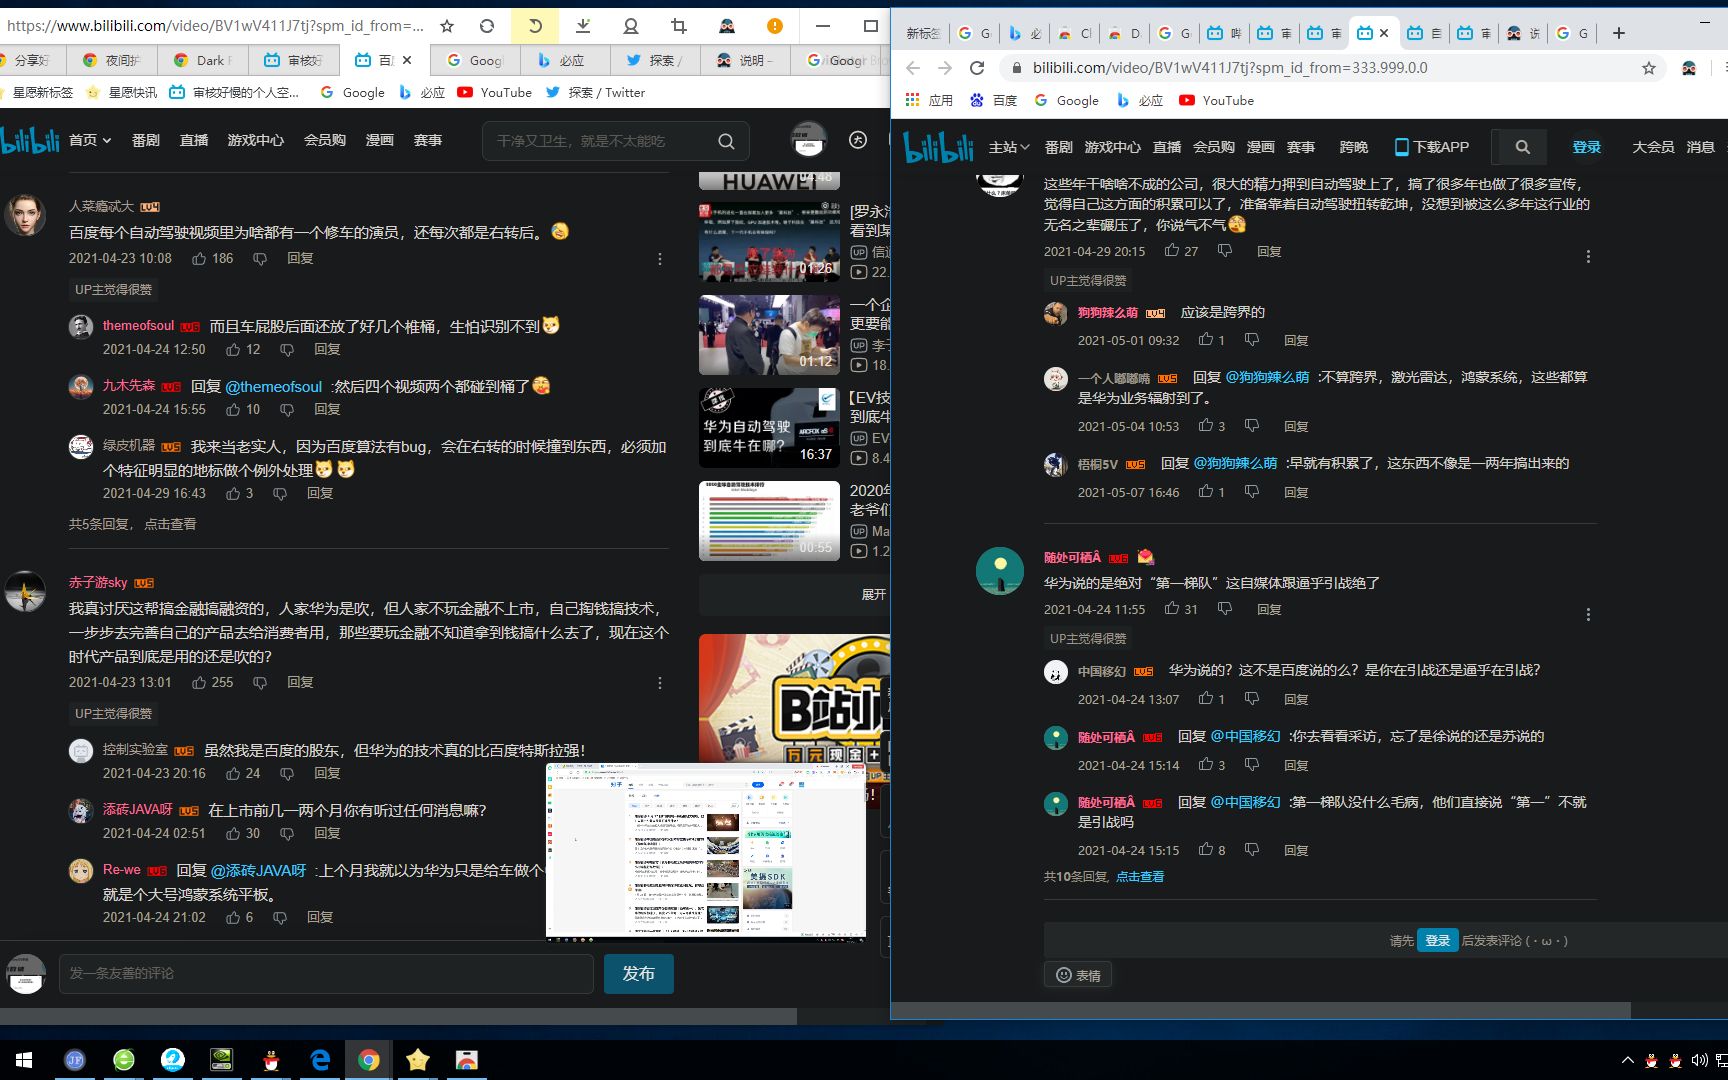This screenshot has height=1080, width=1728.
Task: Click volume icon in system tray
Action: (1699, 1060)
